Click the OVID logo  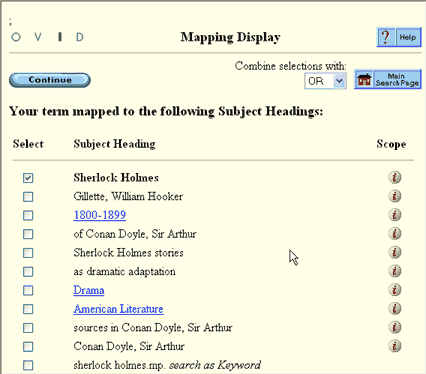47,37
